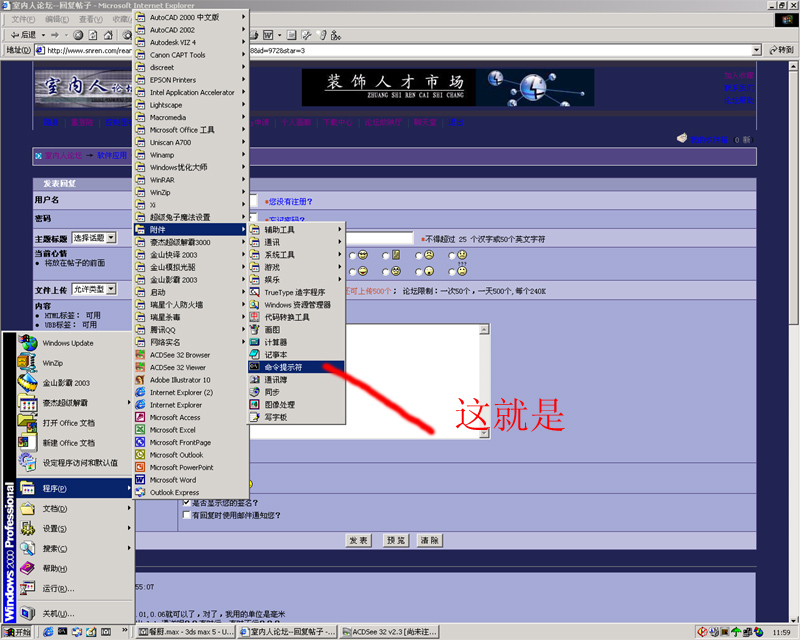This screenshot has width=800, height=640.
Task: Toggle 是否显示您的签名 checkbox
Action: [x=187, y=503]
